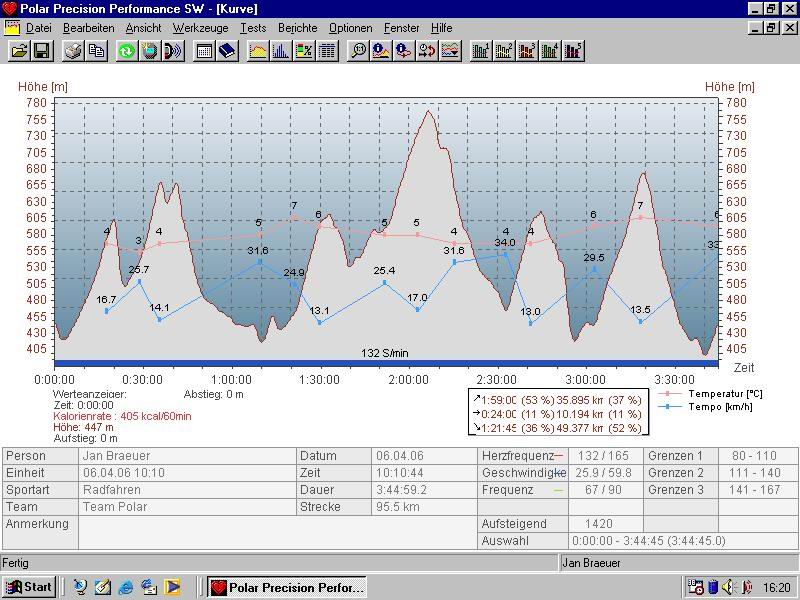The image size is (800, 600).
Task: Click the printer icon in toolbar
Action: 73,51
